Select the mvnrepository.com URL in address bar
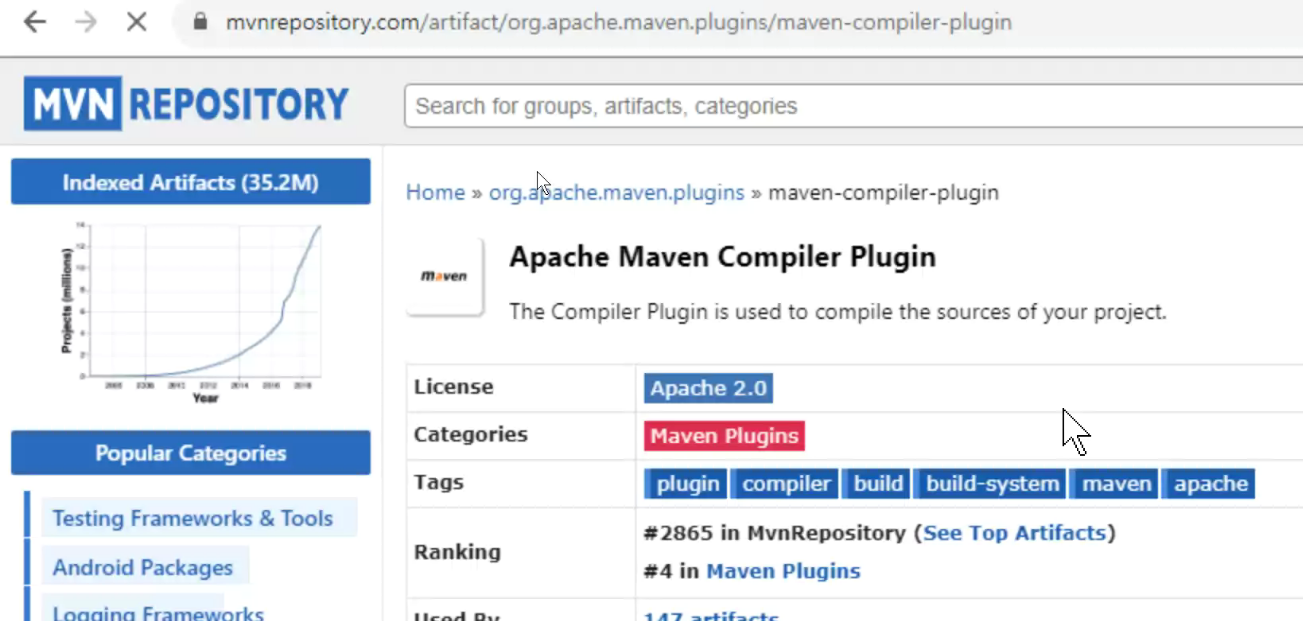 (x=618, y=22)
